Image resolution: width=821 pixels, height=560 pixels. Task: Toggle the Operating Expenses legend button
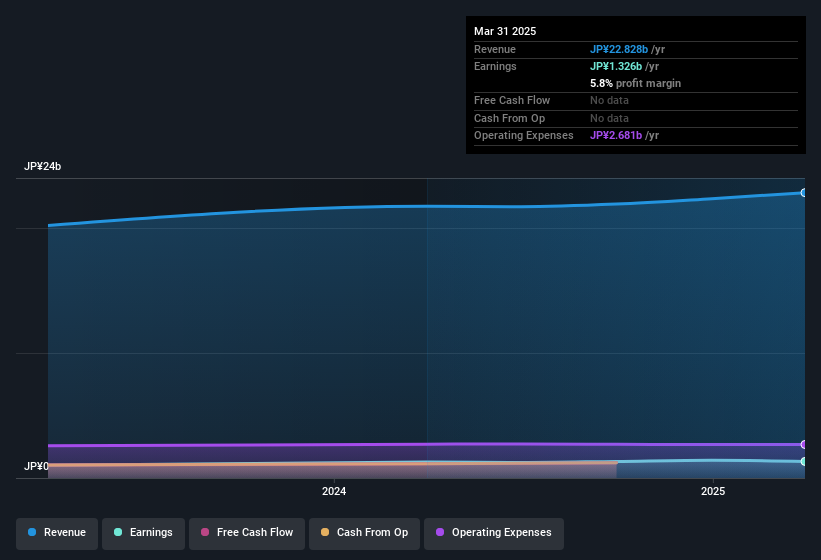click(494, 533)
